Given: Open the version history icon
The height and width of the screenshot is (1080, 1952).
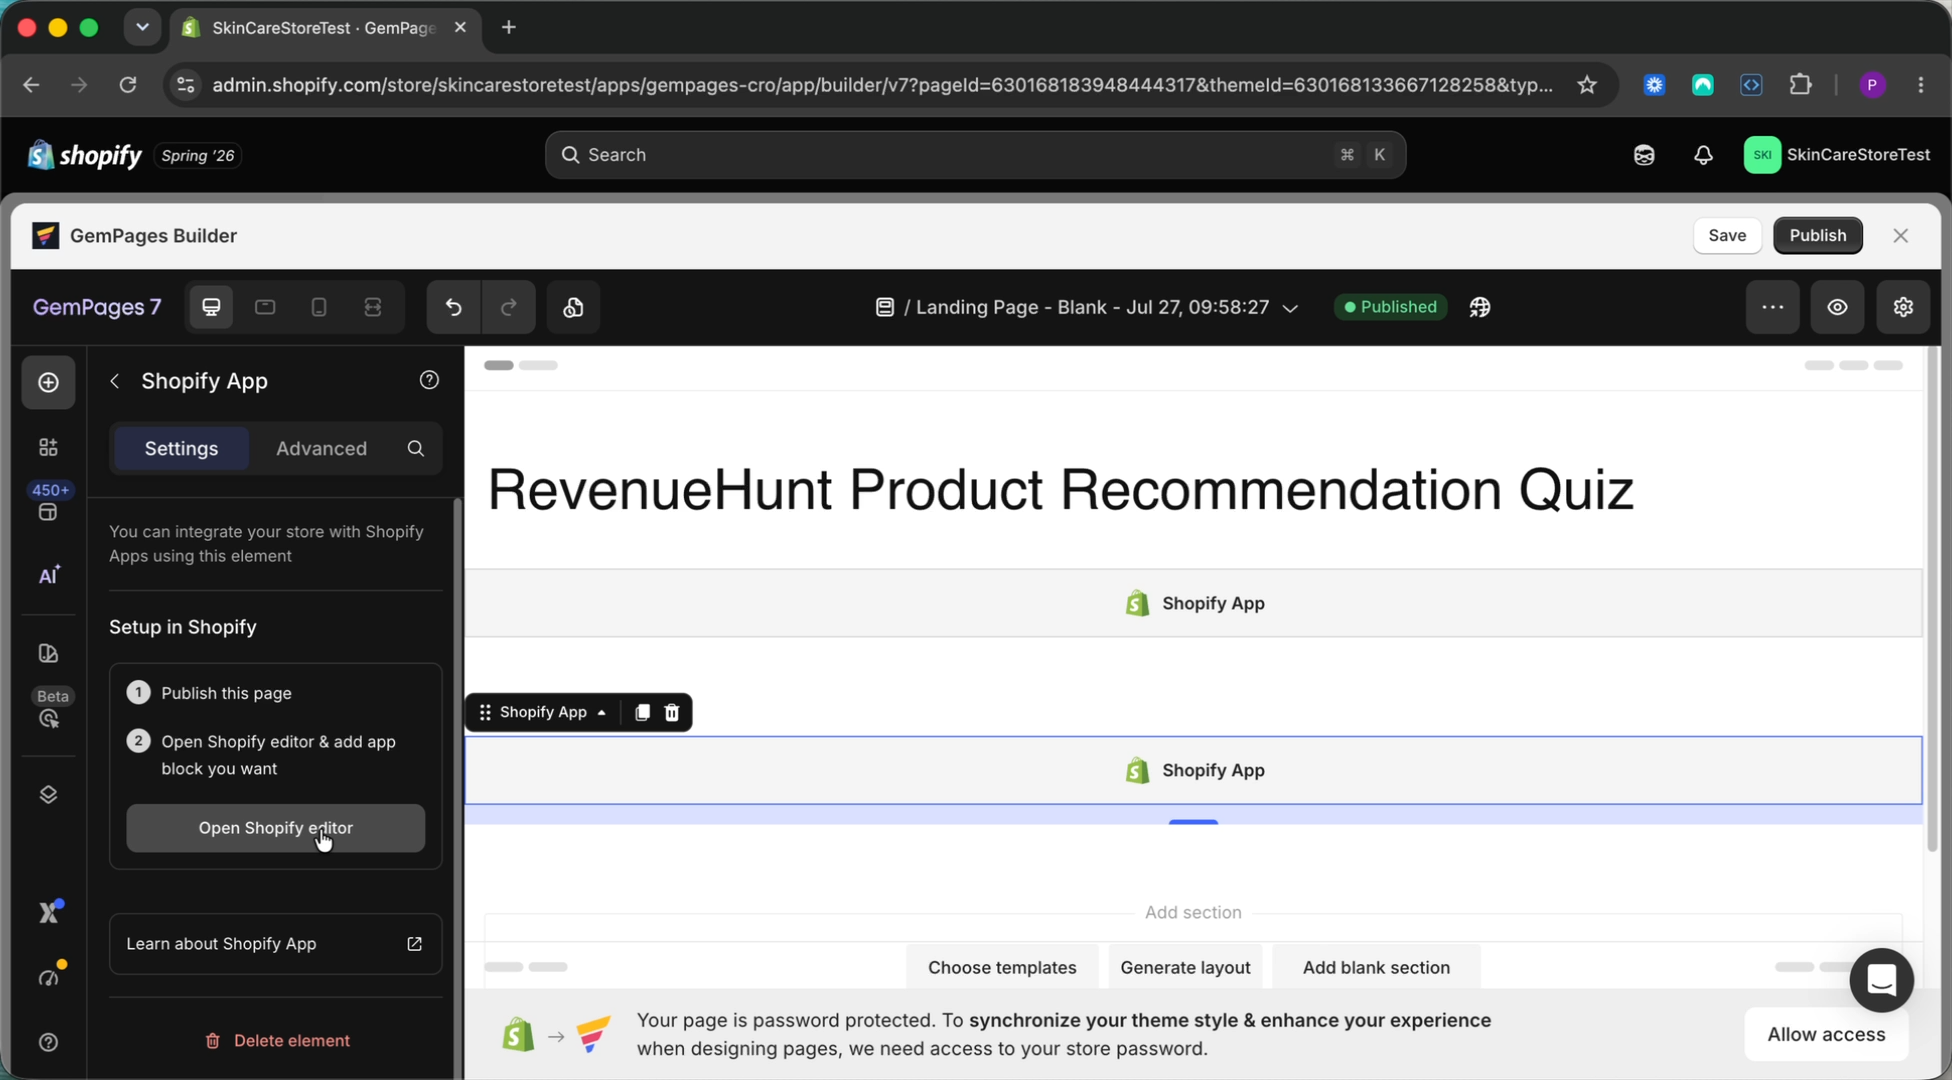Looking at the screenshot, I should (573, 307).
